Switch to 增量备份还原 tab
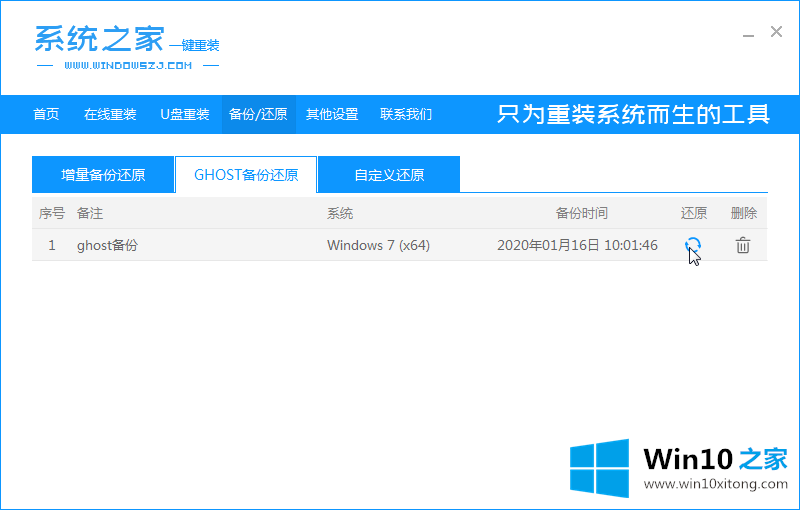This screenshot has width=800, height=510. (x=103, y=174)
